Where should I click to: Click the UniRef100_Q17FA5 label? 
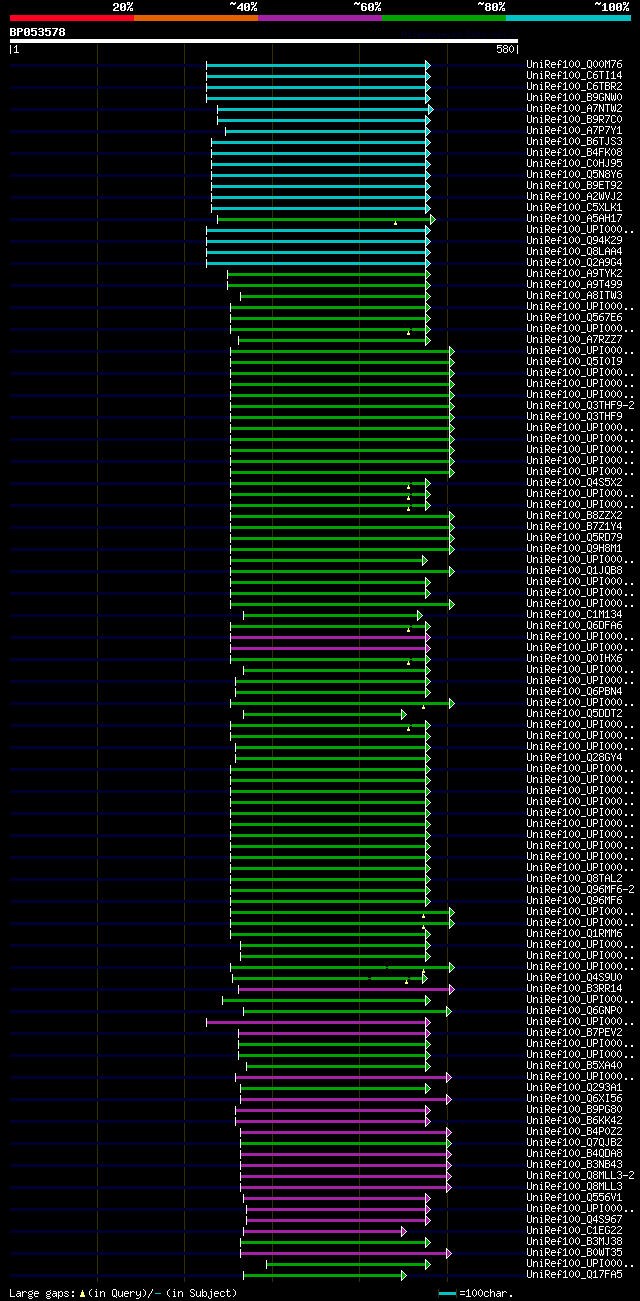coord(574,1275)
